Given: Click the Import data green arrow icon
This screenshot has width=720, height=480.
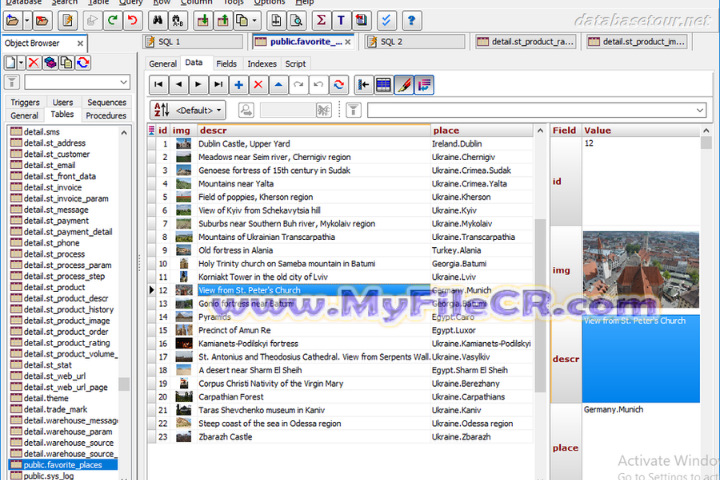Looking at the screenshot, I should pyautogui.click(x=202, y=21).
